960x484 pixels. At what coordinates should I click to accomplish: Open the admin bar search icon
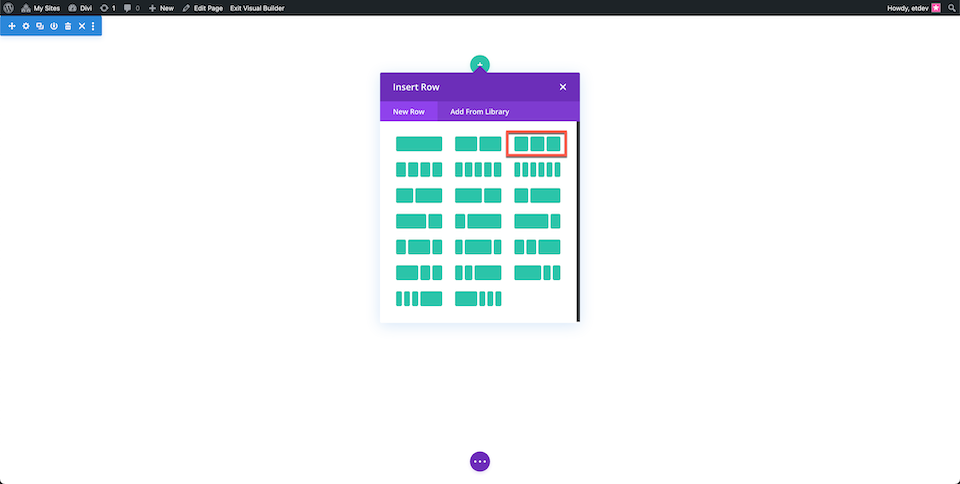pyautogui.click(x=951, y=8)
